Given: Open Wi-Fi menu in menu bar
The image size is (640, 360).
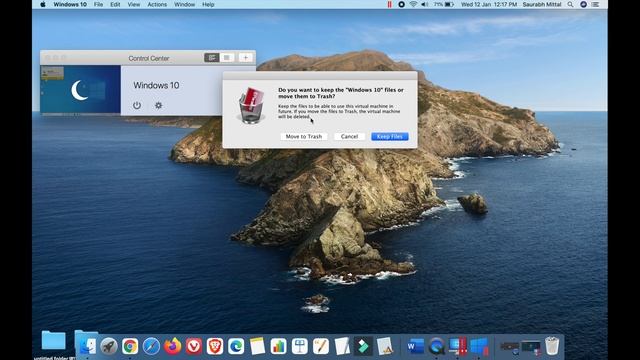Looking at the screenshot, I should 413,4.
